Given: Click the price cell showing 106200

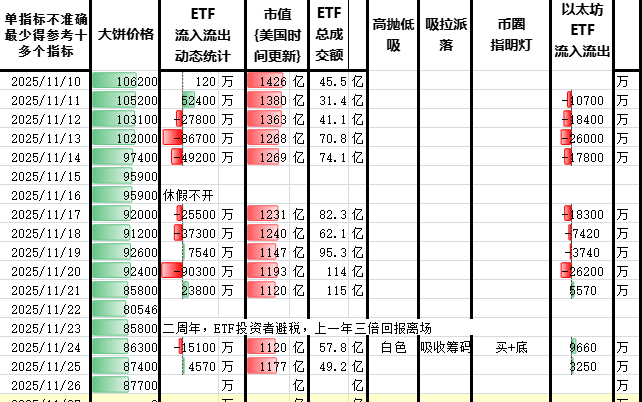Looking at the screenshot, I should 126,82.
